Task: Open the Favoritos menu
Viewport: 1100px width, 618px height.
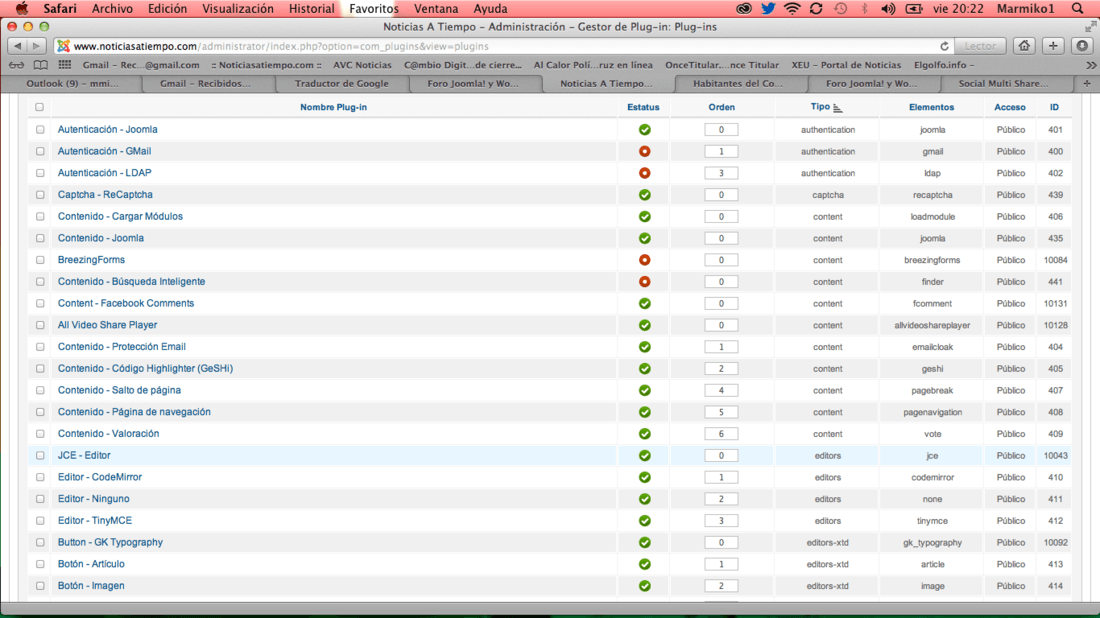Action: pyautogui.click(x=373, y=8)
